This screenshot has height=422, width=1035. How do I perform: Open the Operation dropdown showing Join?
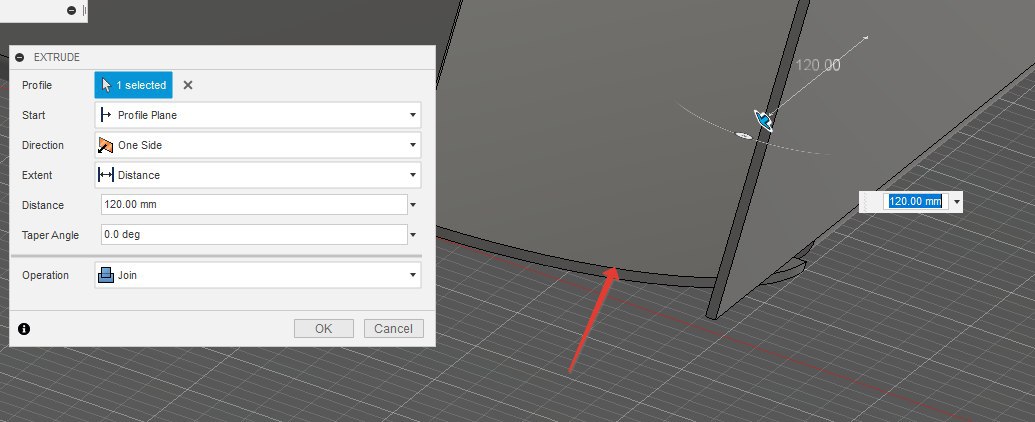(x=258, y=275)
